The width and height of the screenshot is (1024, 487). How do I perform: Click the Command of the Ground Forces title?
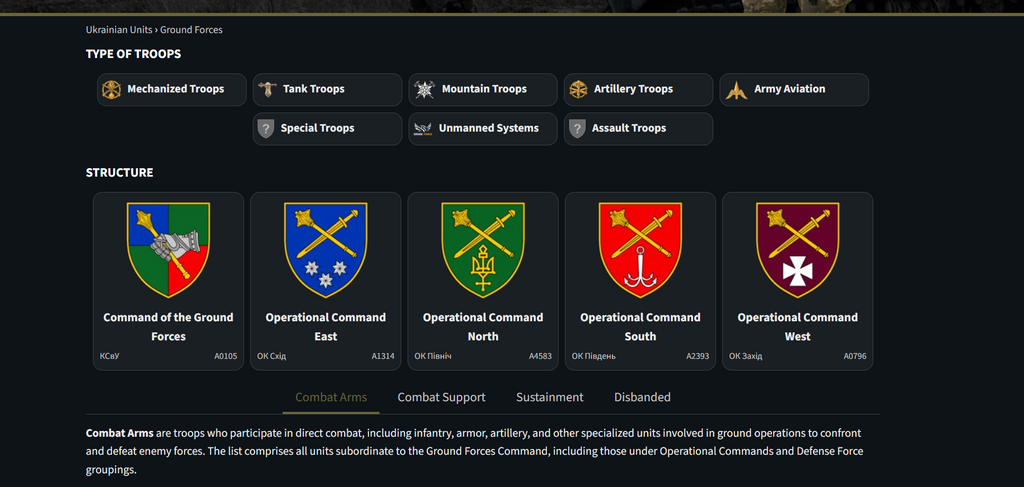coord(168,327)
